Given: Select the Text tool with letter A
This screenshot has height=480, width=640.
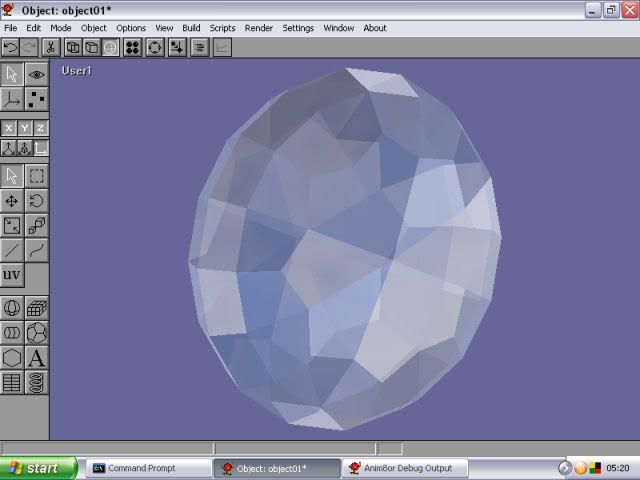Looking at the screenshot, I should [x=36, y=358].
